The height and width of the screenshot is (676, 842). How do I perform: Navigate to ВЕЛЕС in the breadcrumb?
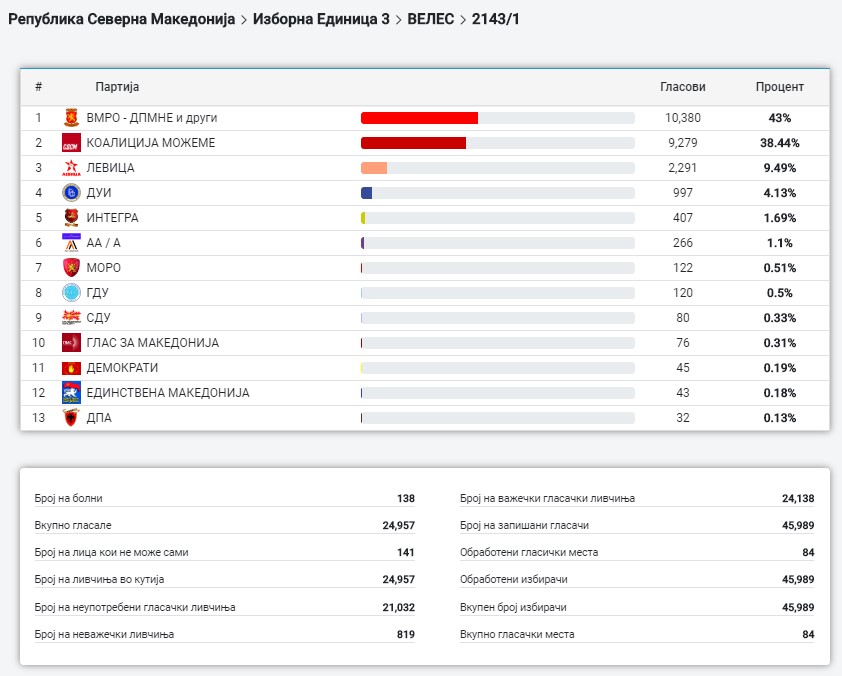(430, 19)
